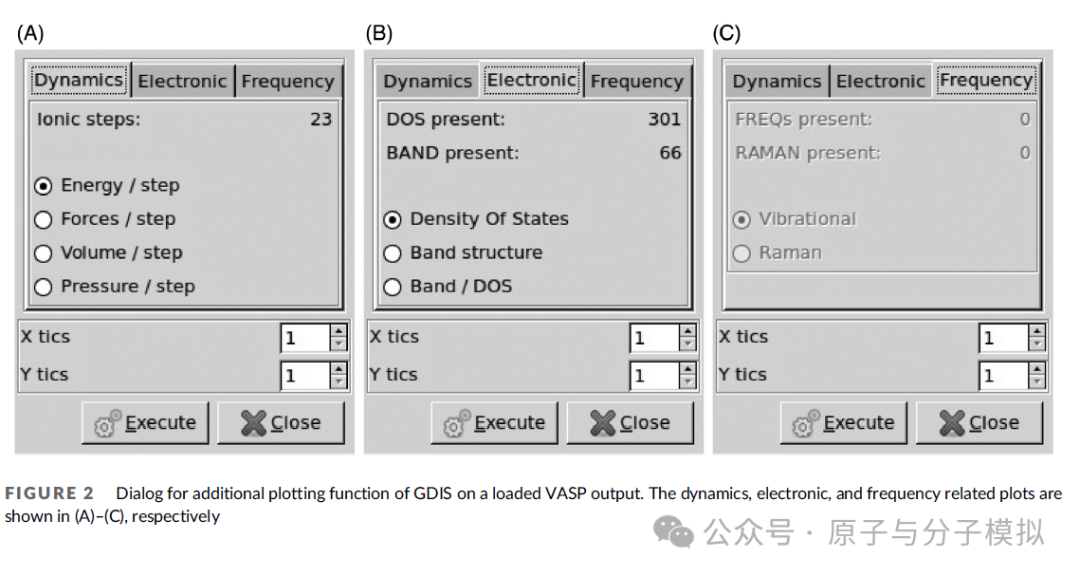Image resolution: width=1080 pixels, height=576 pixels.
Task: Click the X tics input field in dialog B
Action: pyautogui.click(x=654, y=338)
